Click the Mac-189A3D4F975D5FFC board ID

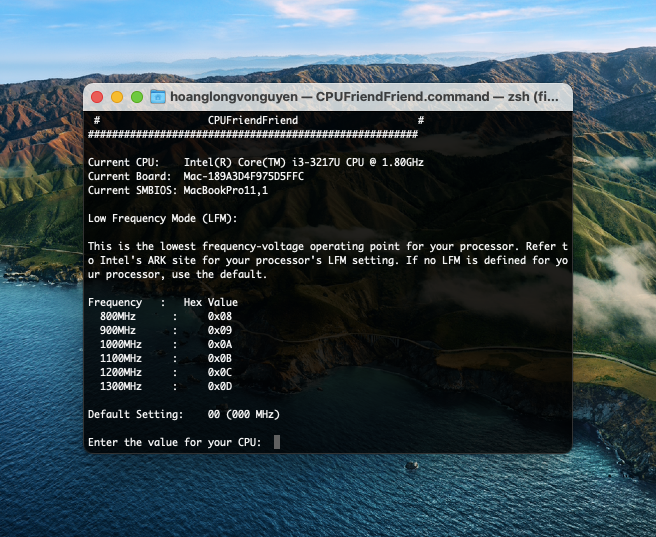tap(243, 176)
